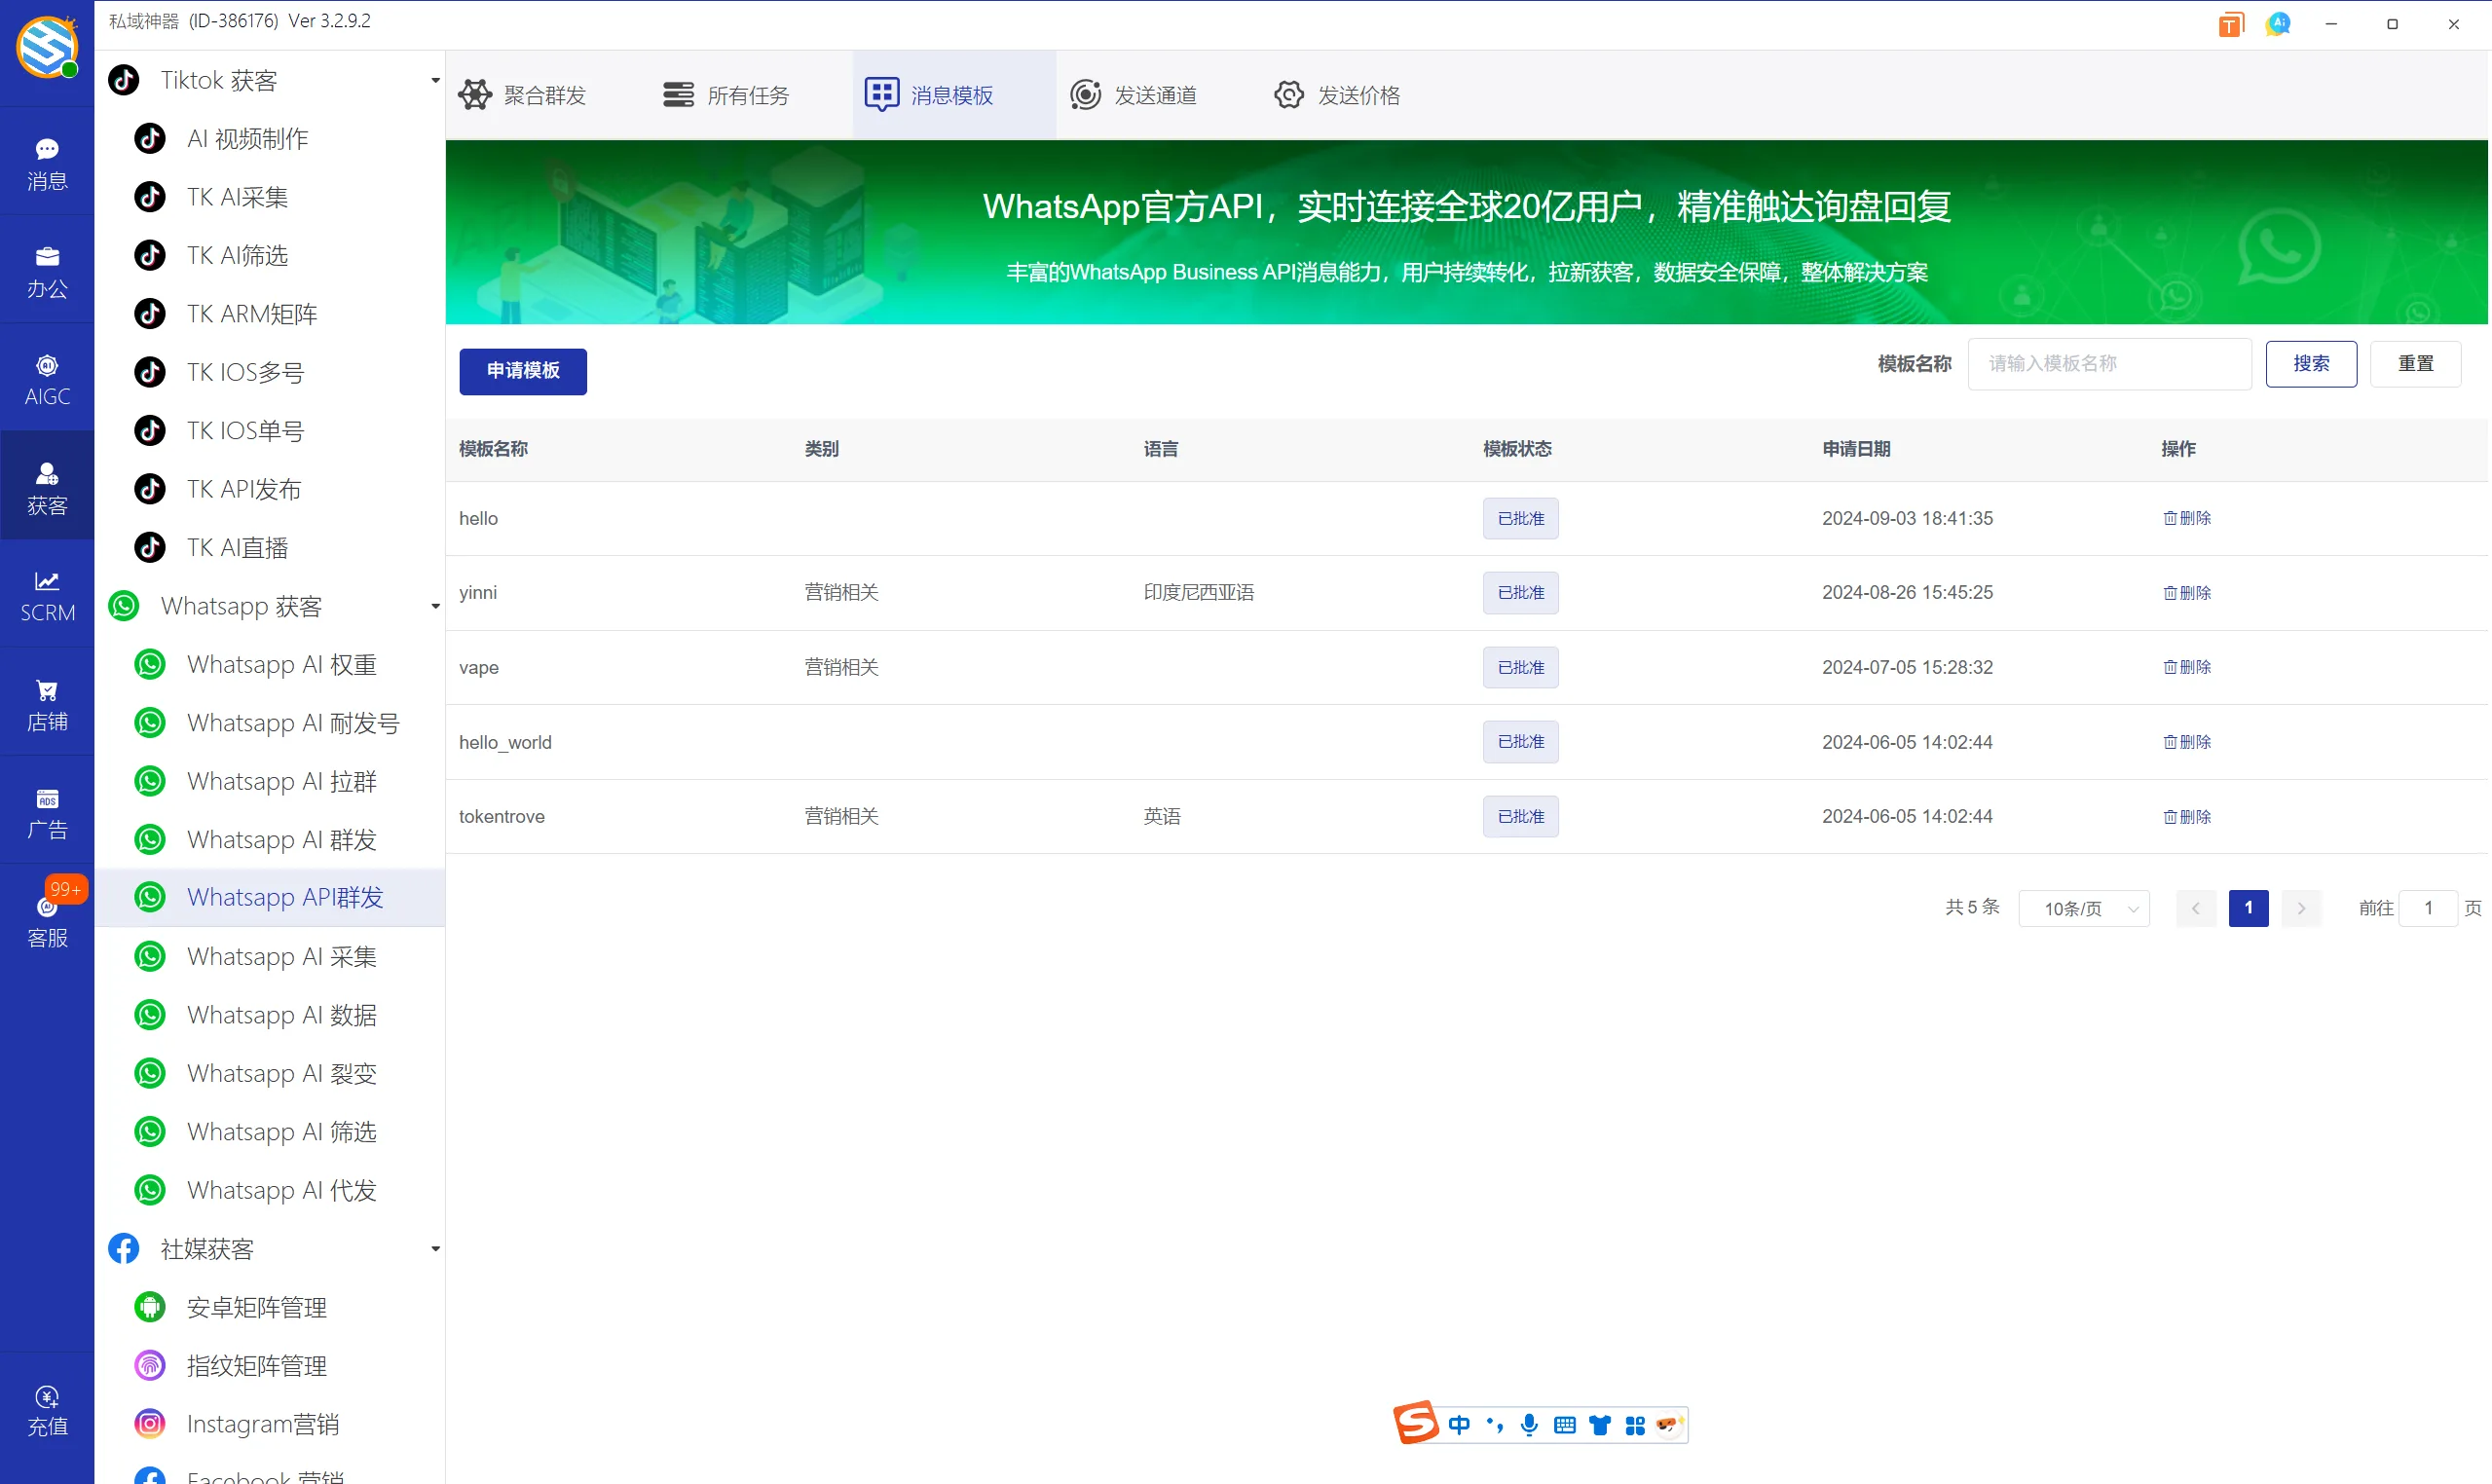2492x1484 pixels.
Task: Open the 消息 sidebar icon
Action: point(46,162)
